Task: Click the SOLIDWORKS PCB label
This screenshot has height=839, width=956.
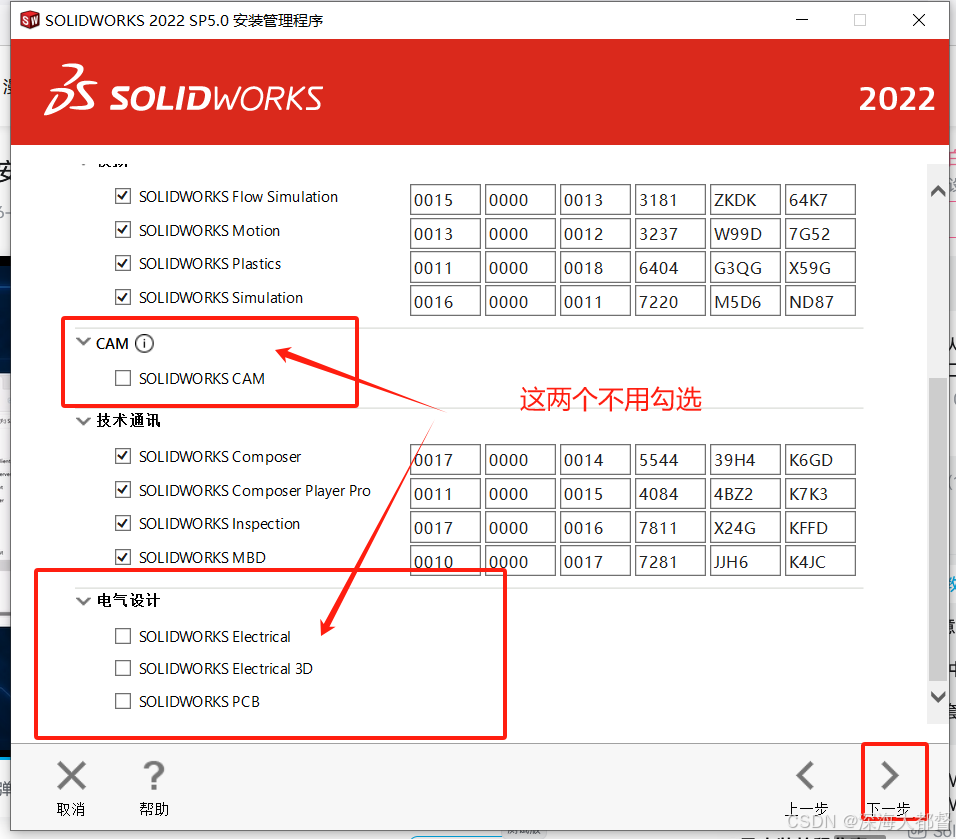Action: 199,702
